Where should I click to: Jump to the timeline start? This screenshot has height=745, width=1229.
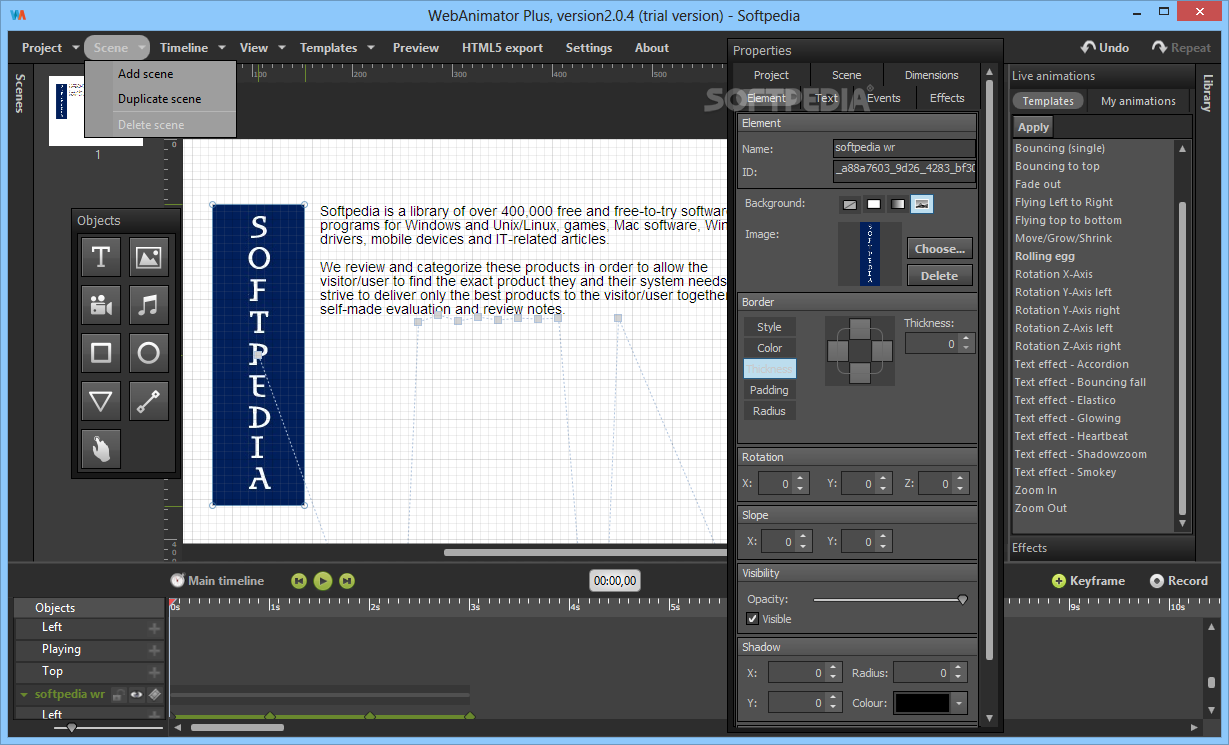click(298, 580)
